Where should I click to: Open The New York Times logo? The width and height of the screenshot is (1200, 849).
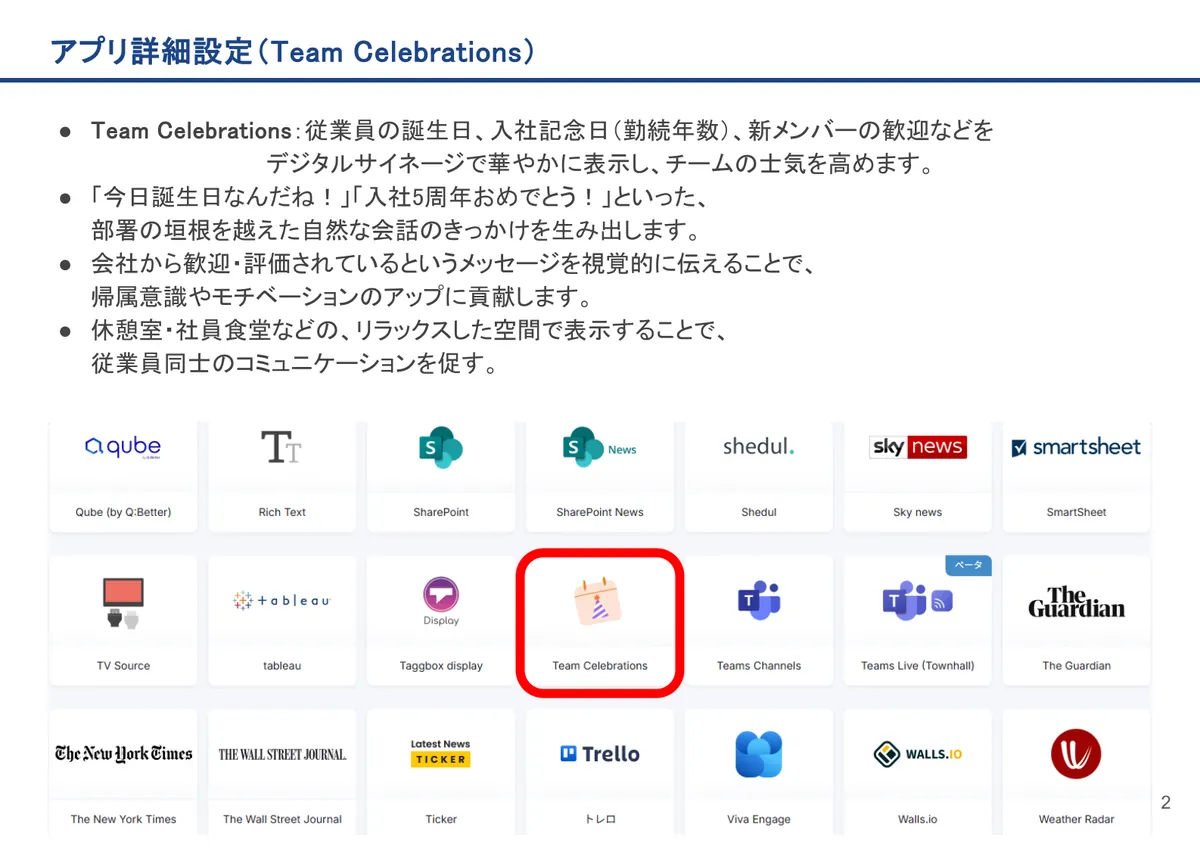tap(123, 754)
